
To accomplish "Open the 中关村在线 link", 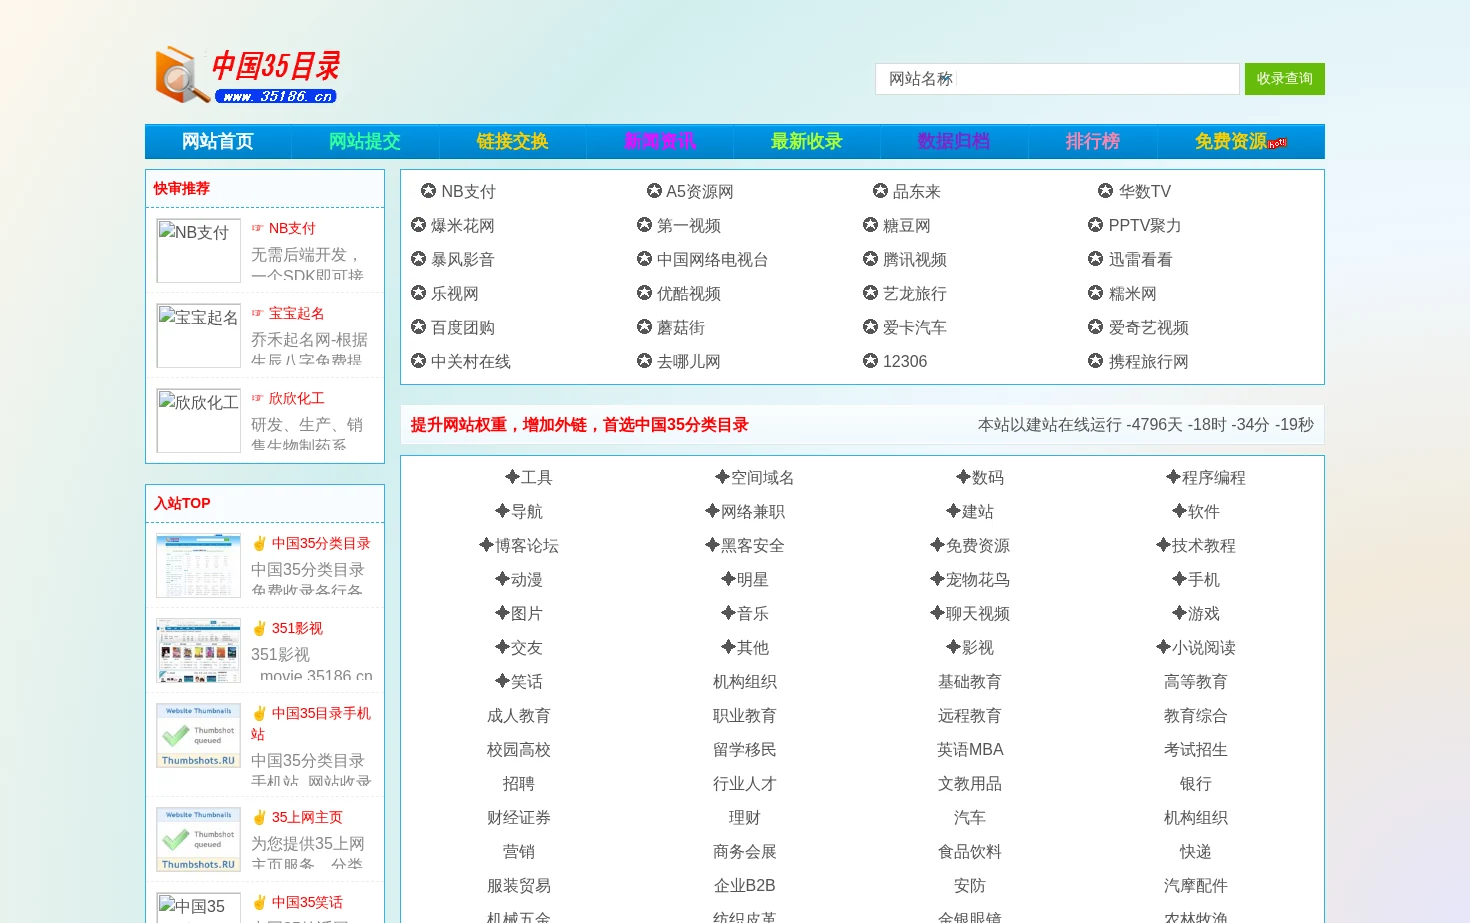I will 470,361.
